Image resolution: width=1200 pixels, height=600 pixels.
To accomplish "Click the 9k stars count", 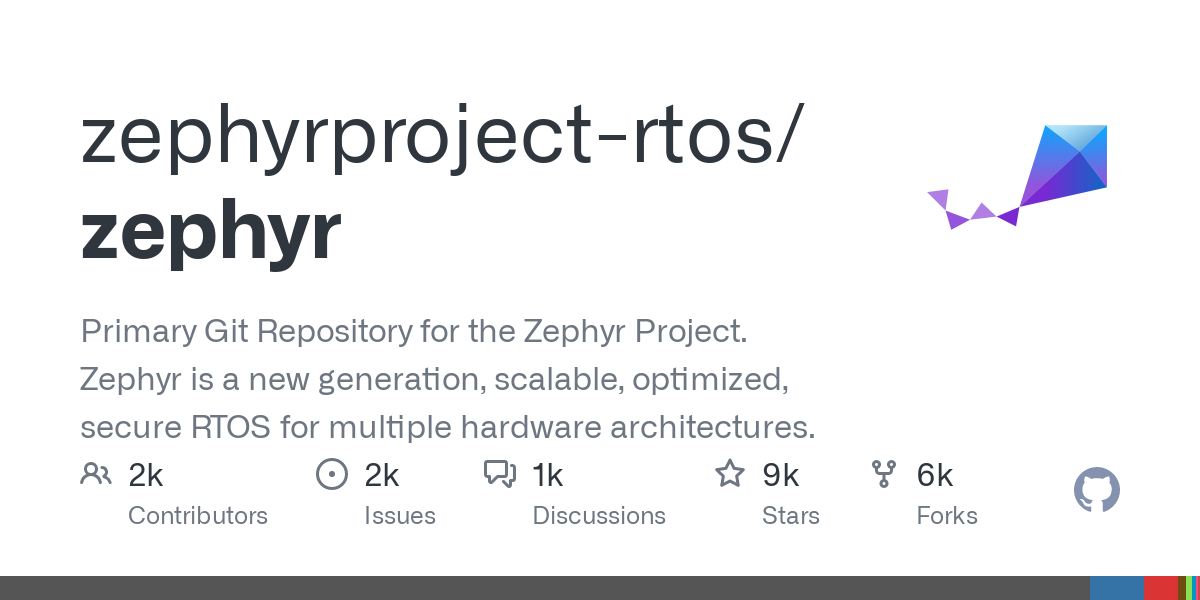I will click(x=780, y=475).
